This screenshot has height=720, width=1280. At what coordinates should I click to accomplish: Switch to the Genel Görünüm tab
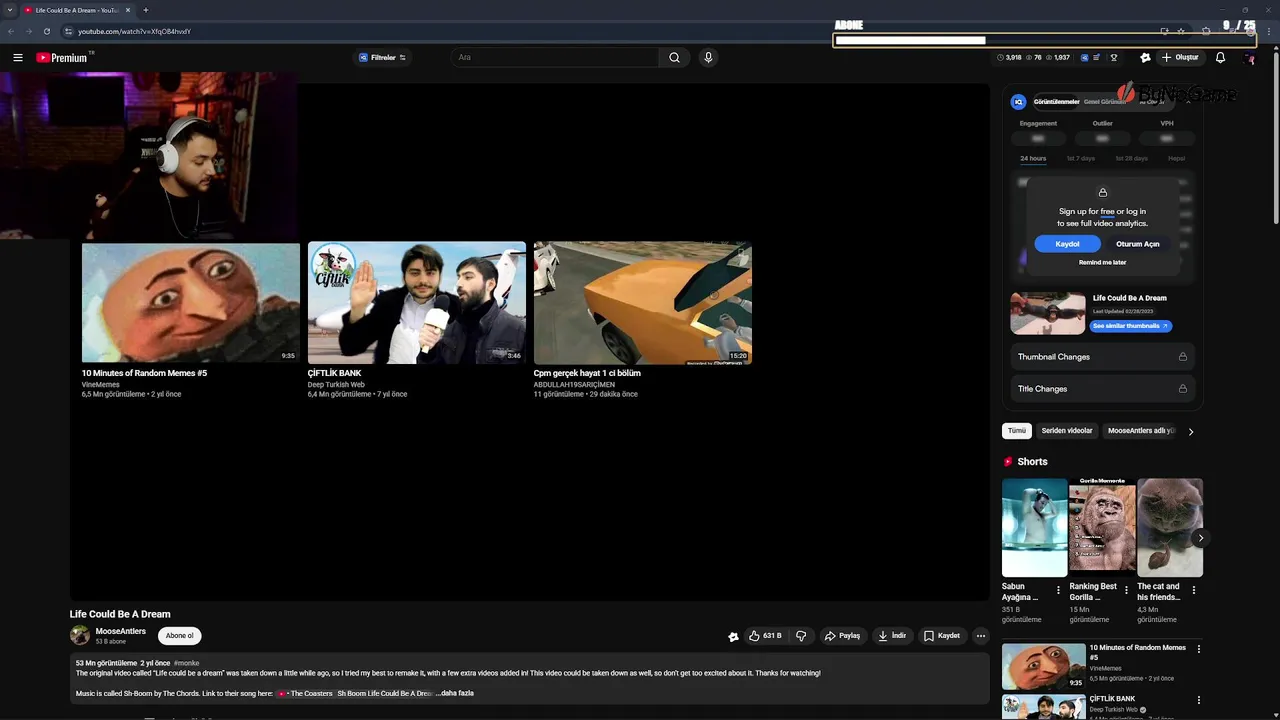[x=1104, y=102]
